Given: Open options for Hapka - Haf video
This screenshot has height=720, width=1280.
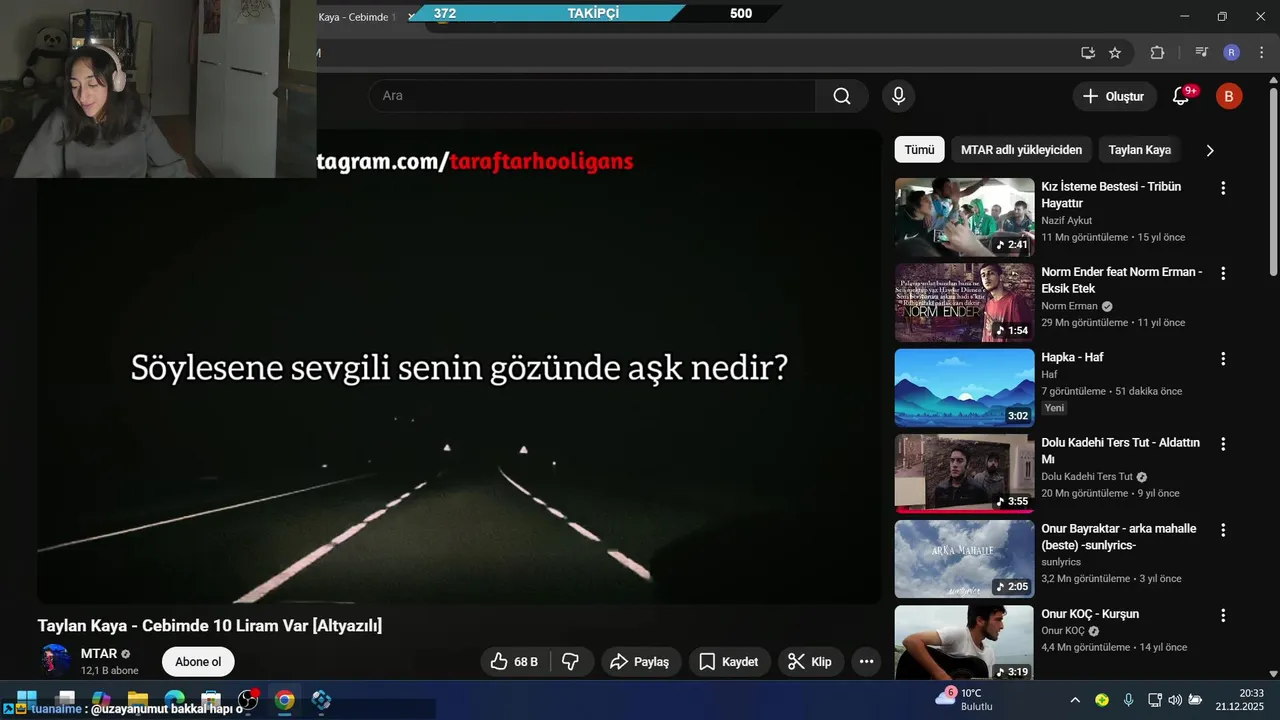Looking at the screenshot, I should click(1222, 359).
